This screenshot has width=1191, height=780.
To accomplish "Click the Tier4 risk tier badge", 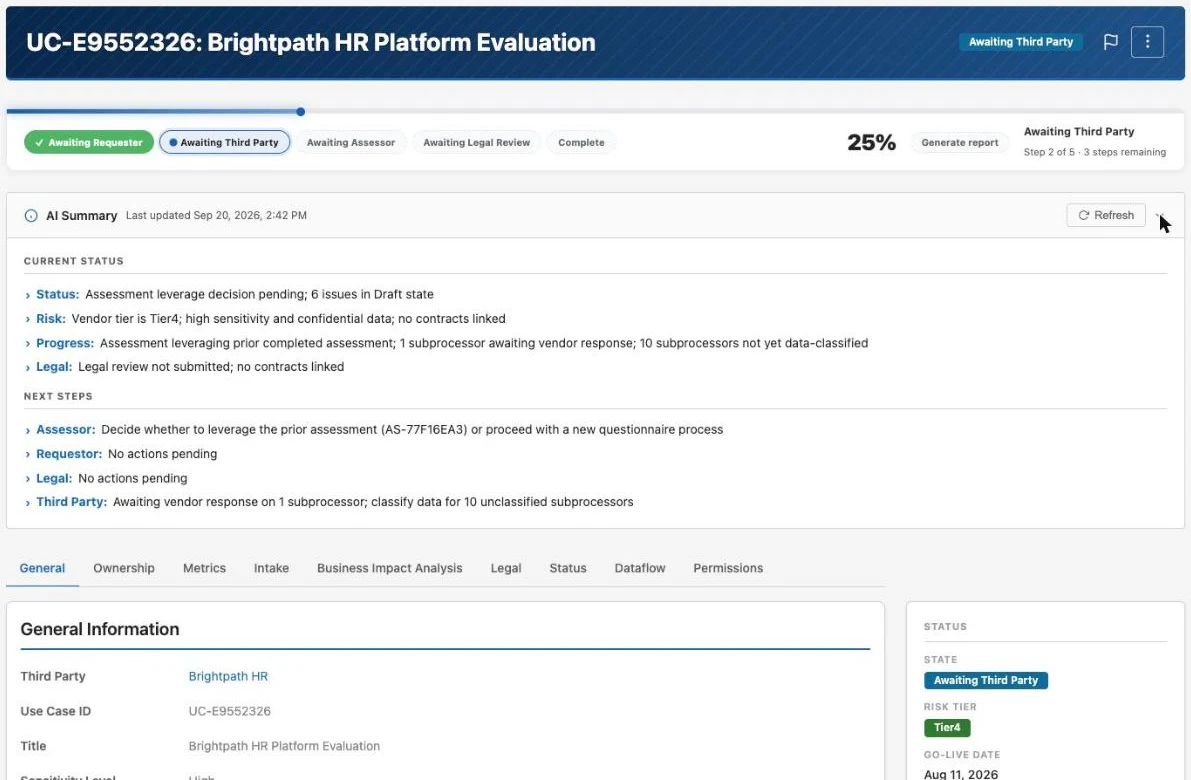I will point(946,728).
